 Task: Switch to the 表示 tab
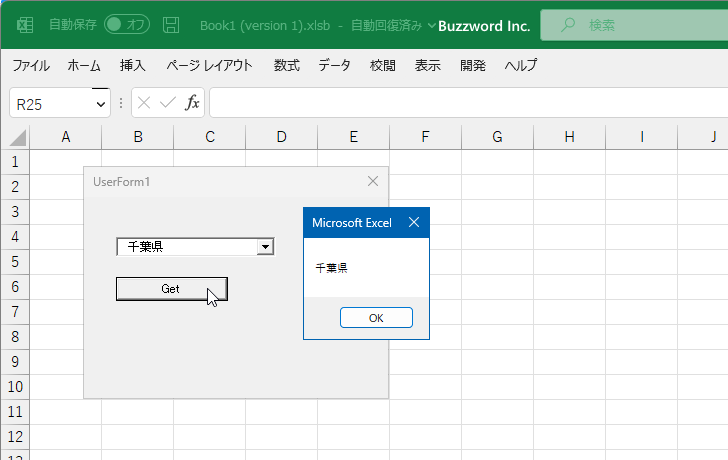[x=428, y=65]
